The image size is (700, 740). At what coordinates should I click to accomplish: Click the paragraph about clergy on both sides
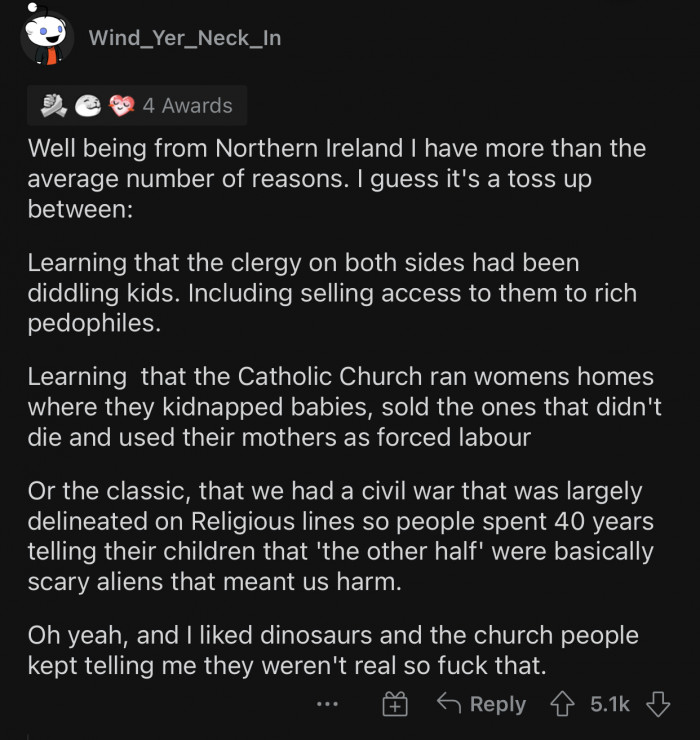point(331,295)
